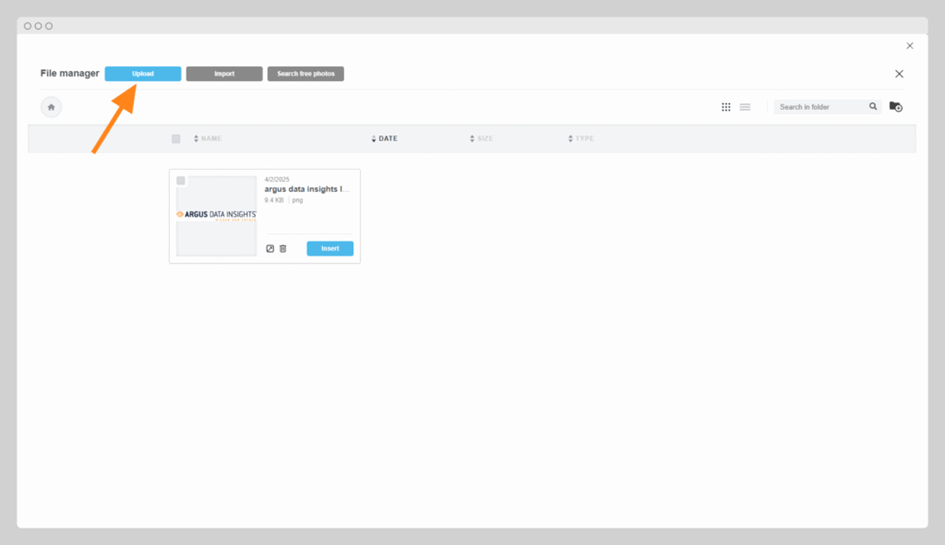Switch to list view
This screenshot has height=545, width=945.
[745, 107]
